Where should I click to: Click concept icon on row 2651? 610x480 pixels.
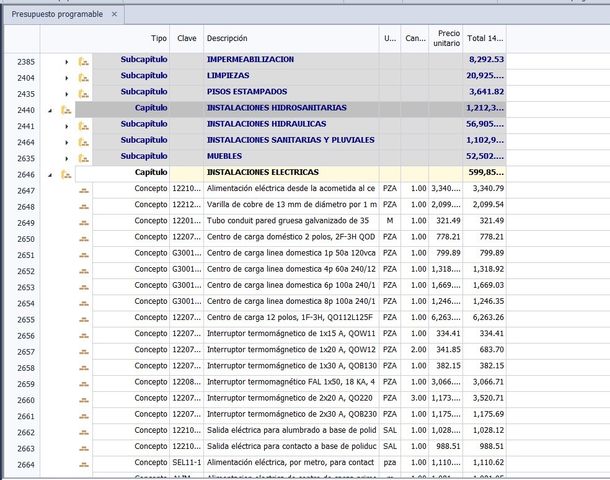(x=84, y=255)
